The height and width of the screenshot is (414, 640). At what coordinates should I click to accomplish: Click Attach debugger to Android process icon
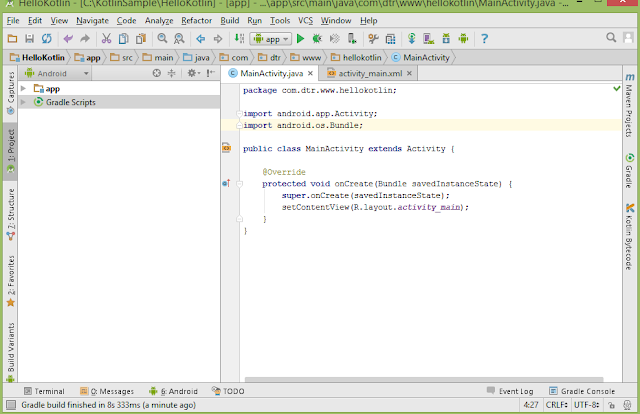pyautogui.click(x=351, y=39)
